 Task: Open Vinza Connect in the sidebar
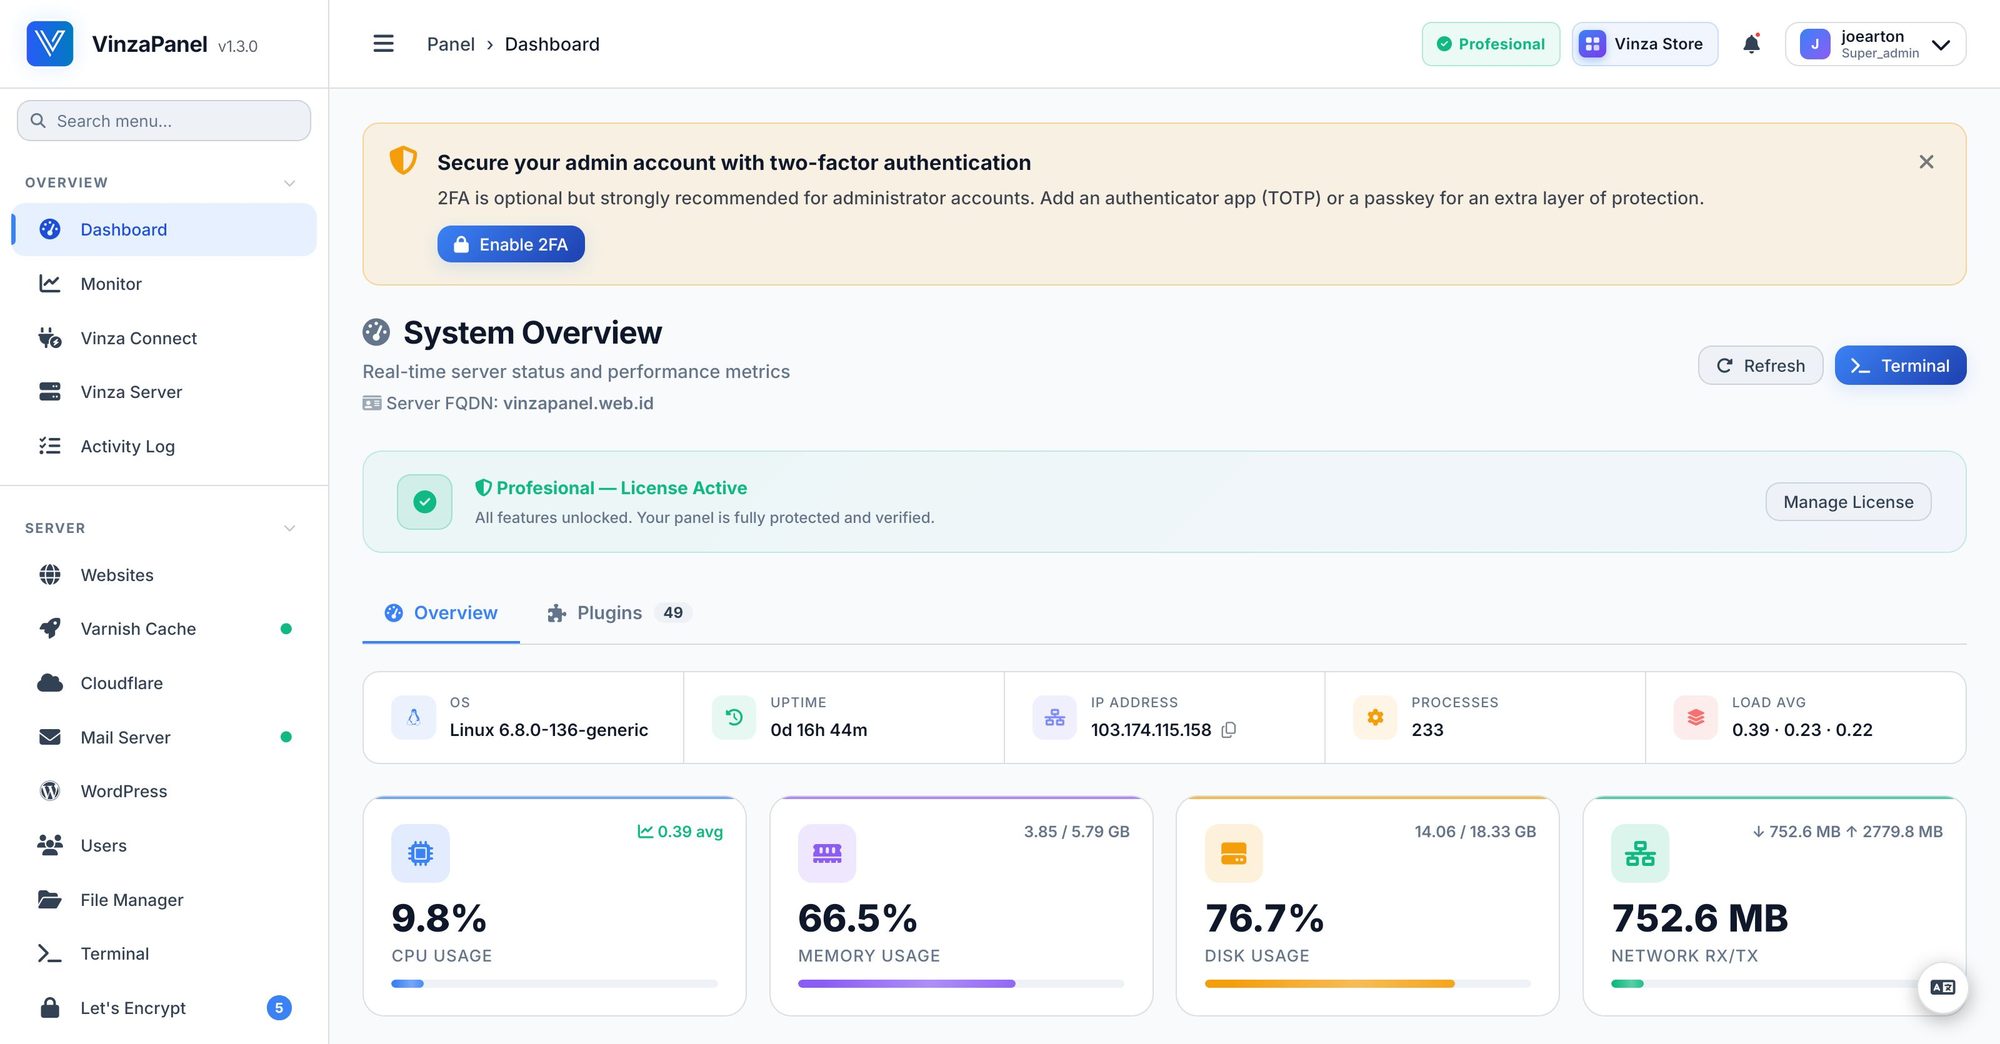(164, 338)
